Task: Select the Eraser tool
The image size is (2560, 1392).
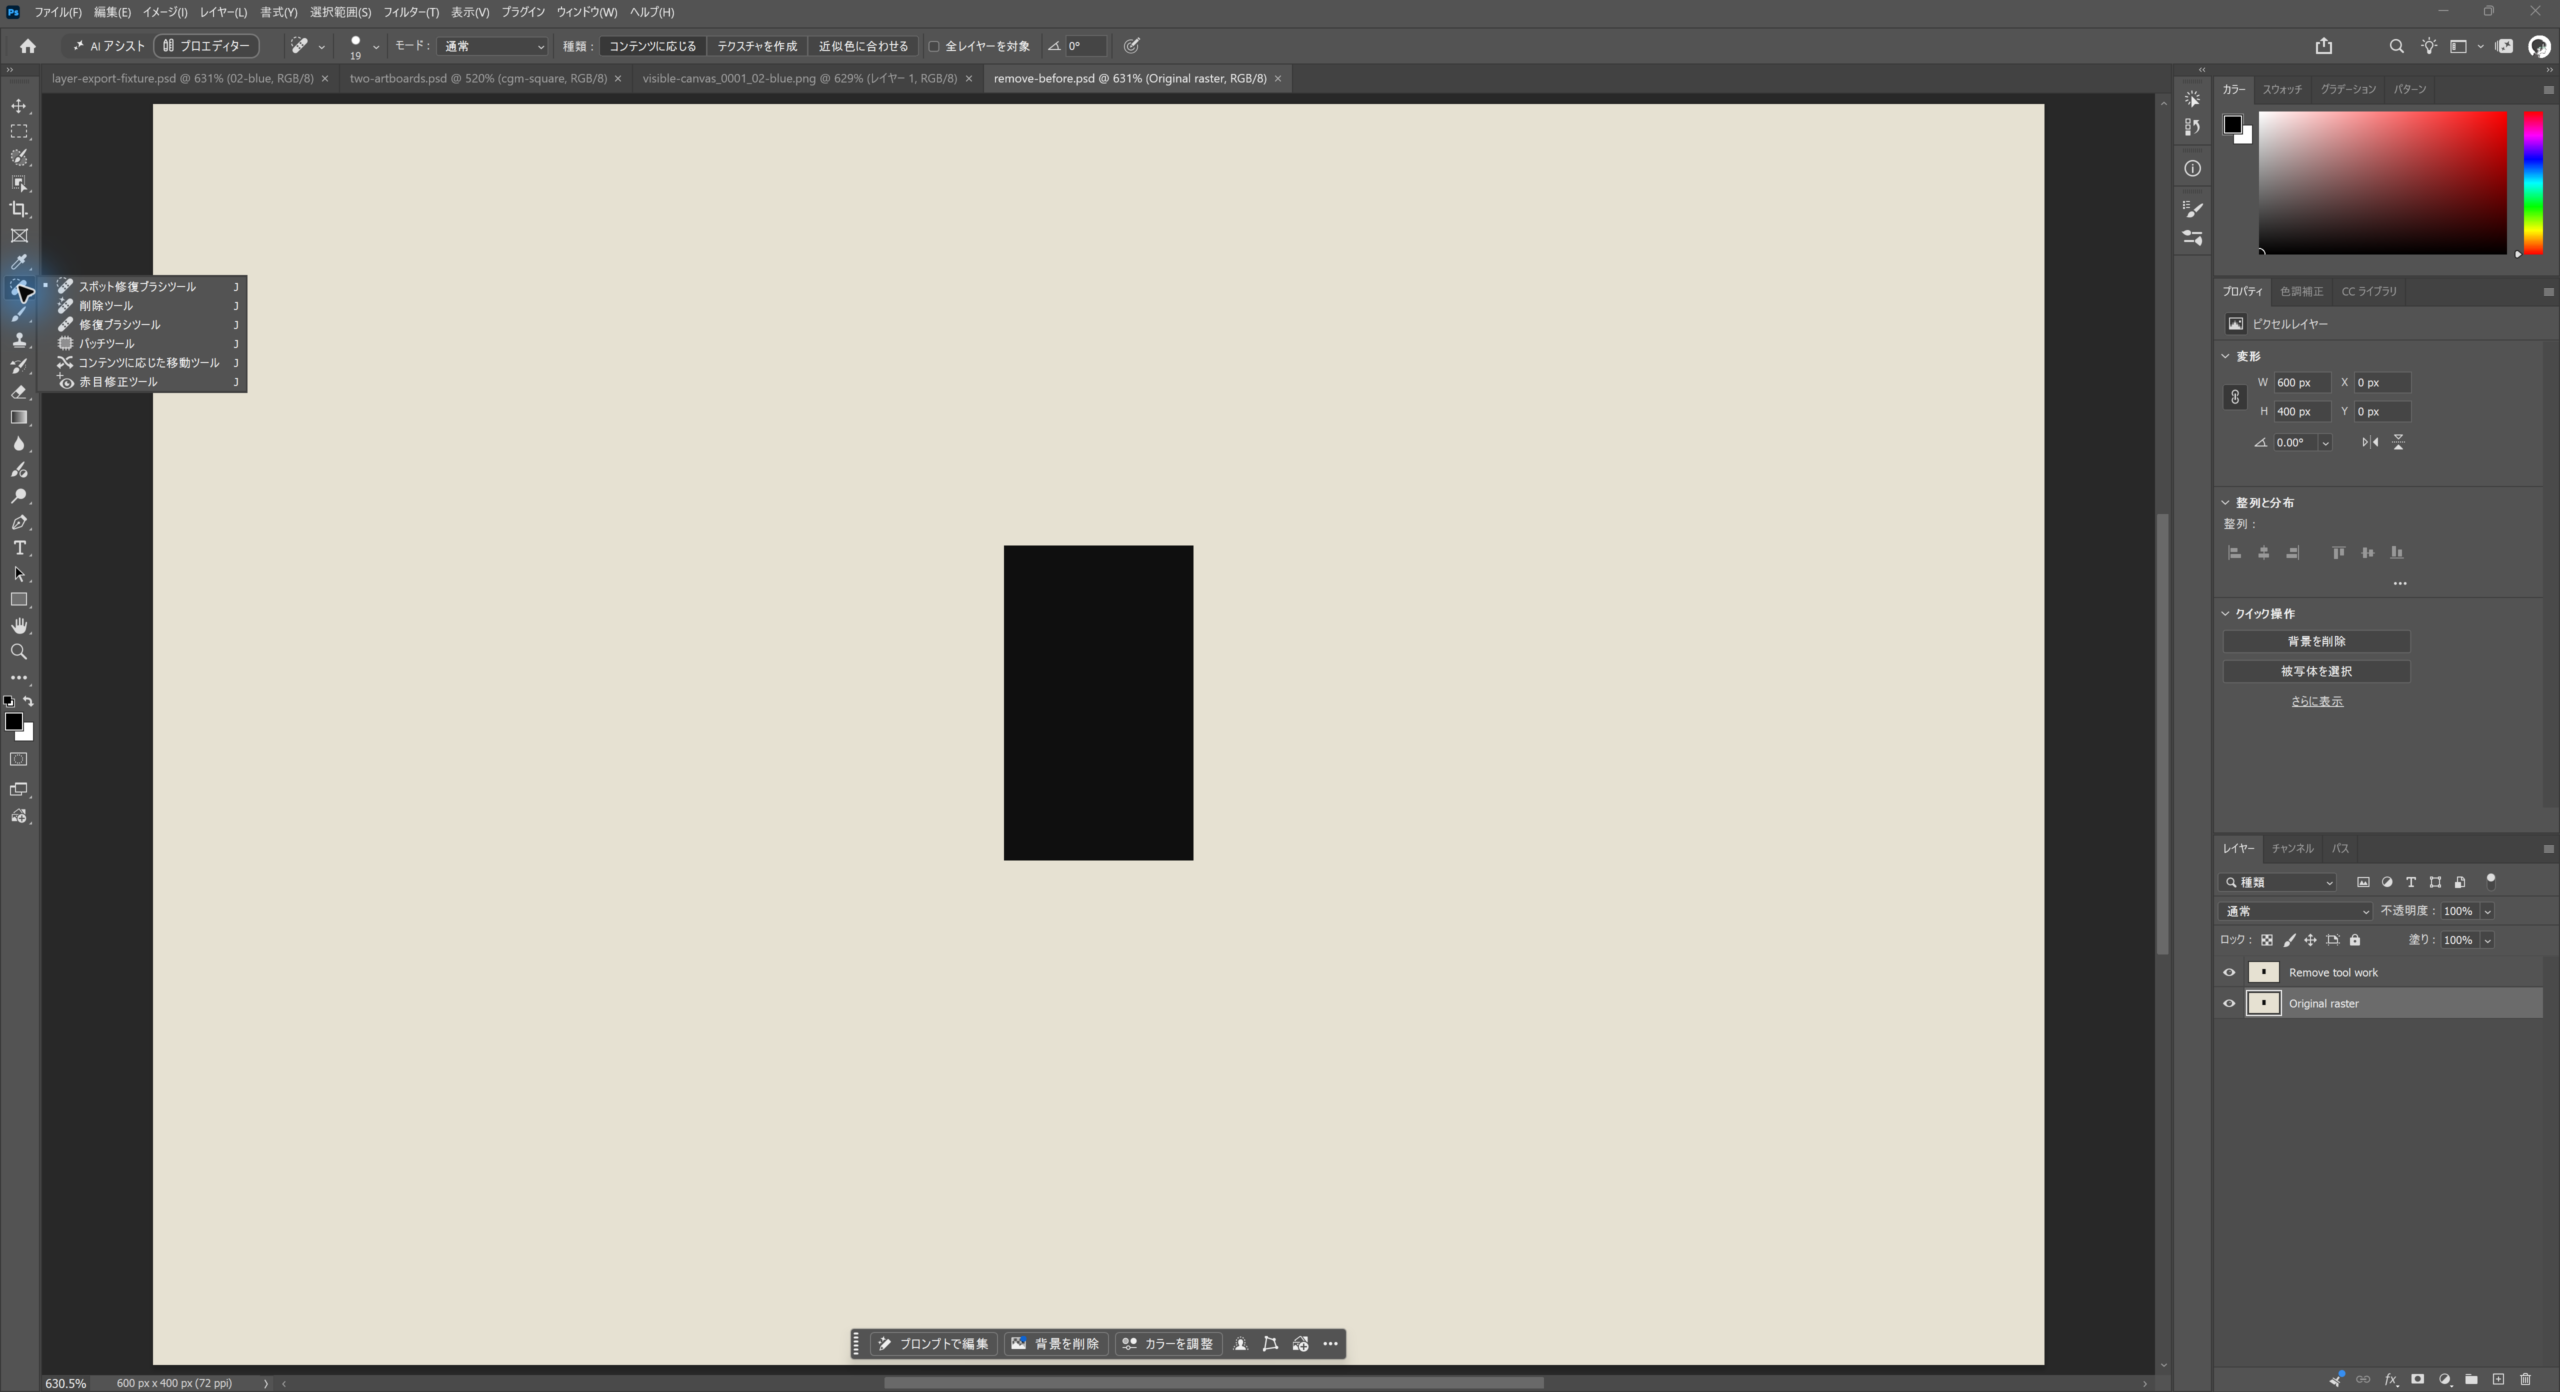Action: pyautogui.click(x=19, y=392)
